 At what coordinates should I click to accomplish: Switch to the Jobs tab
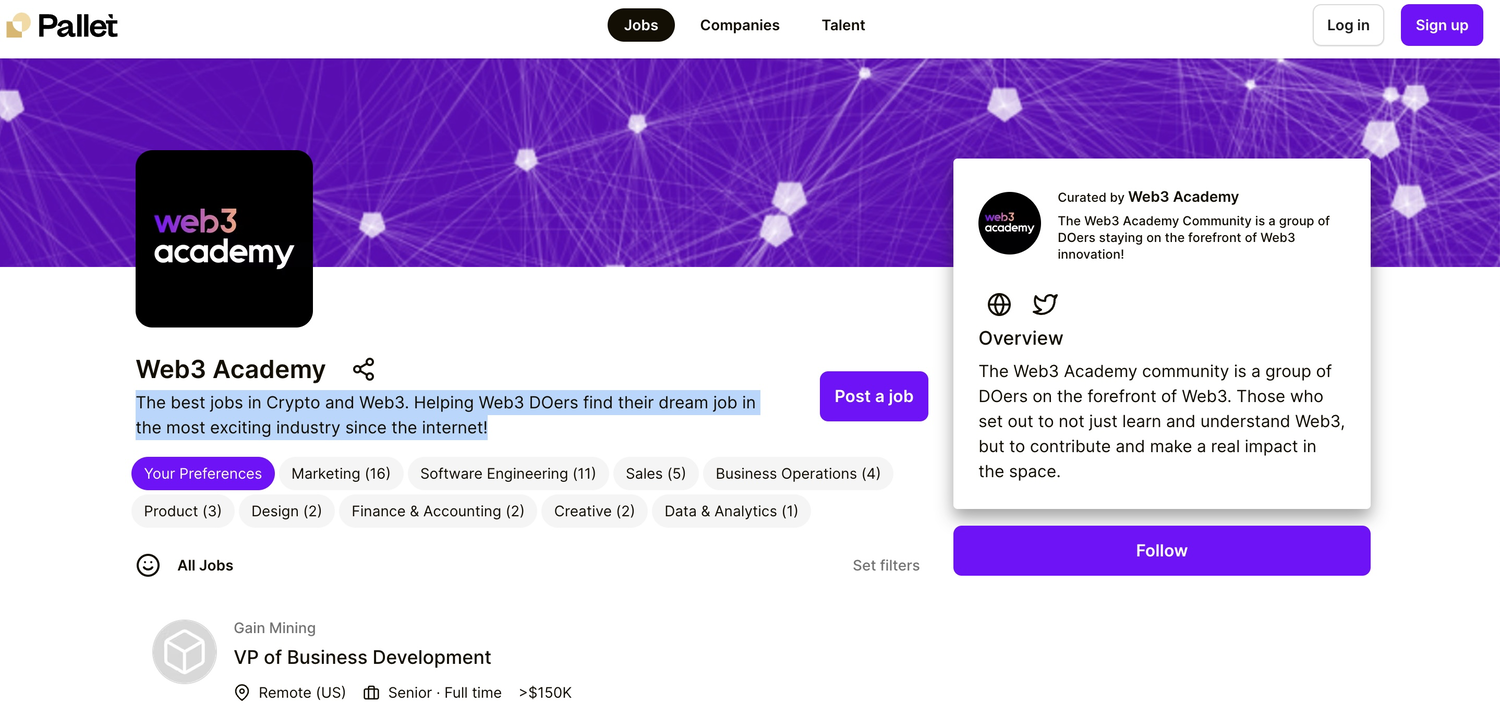point(641,25)
